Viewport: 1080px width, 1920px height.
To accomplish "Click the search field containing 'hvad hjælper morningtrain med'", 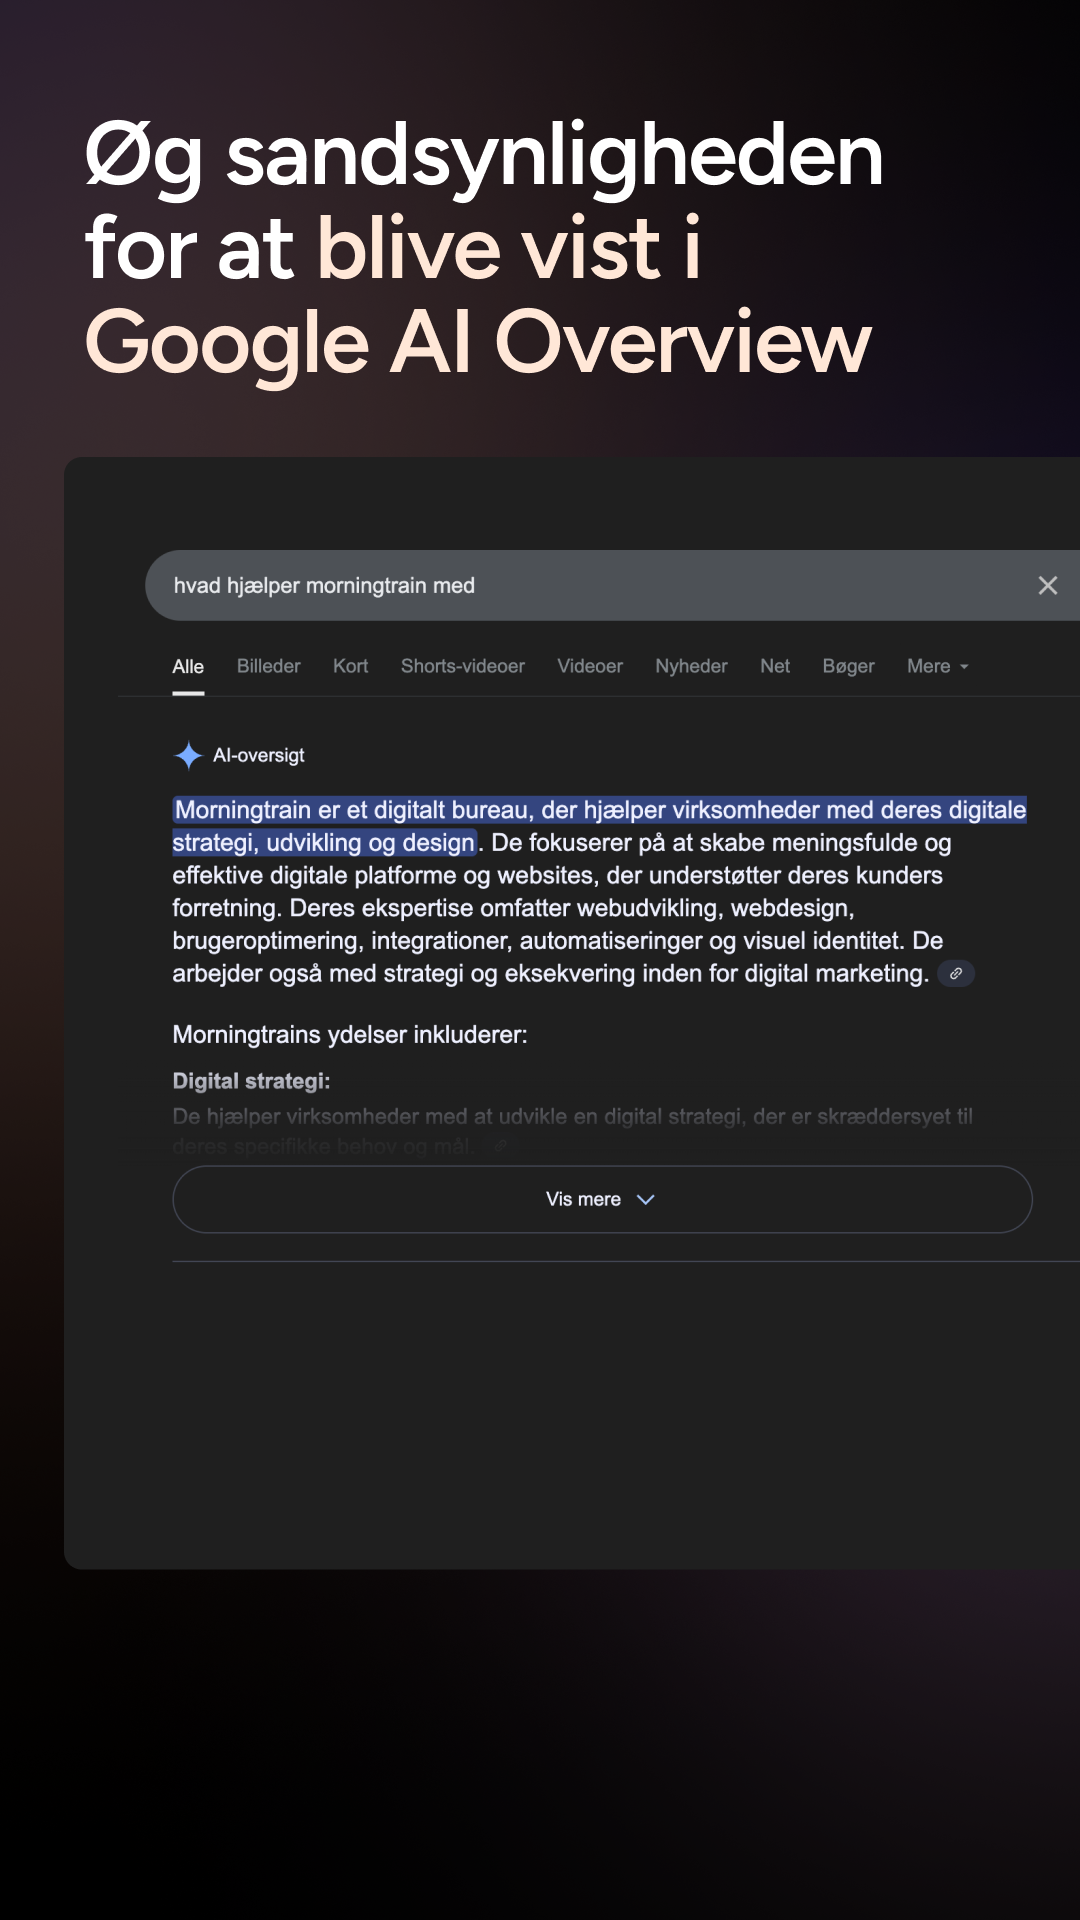I will (x=612, y=586).
